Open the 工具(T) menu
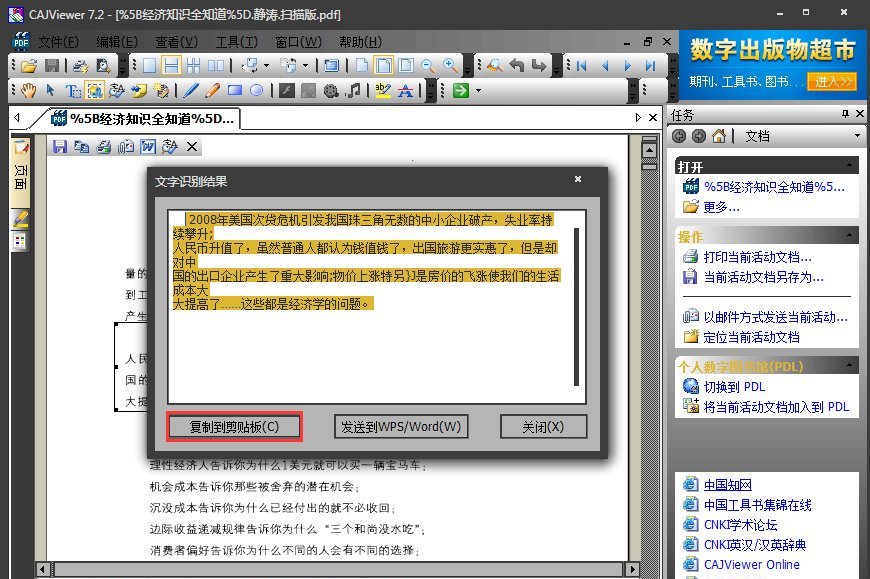The height and width of the screenshot is (579, 870). (236, 42)
